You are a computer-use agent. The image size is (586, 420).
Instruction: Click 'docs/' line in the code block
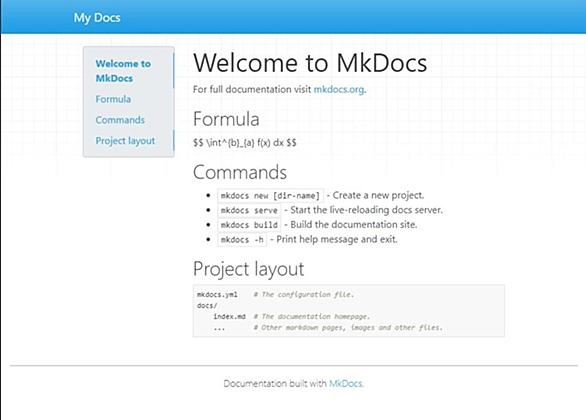207,306
